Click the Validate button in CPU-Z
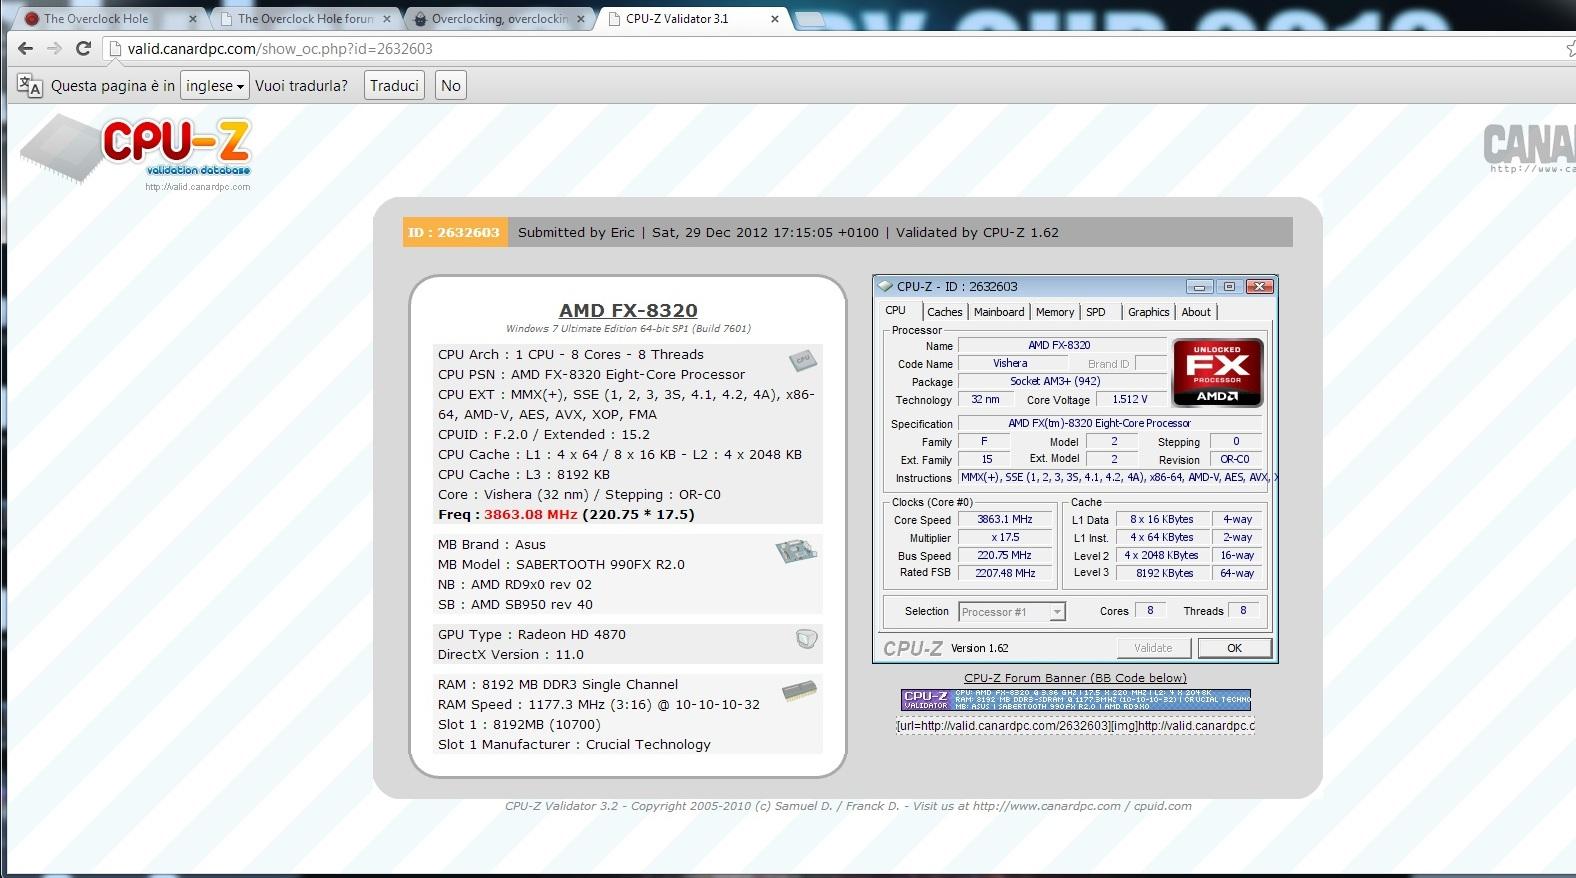This screenshot has width=1576, height=878. 1153,648
